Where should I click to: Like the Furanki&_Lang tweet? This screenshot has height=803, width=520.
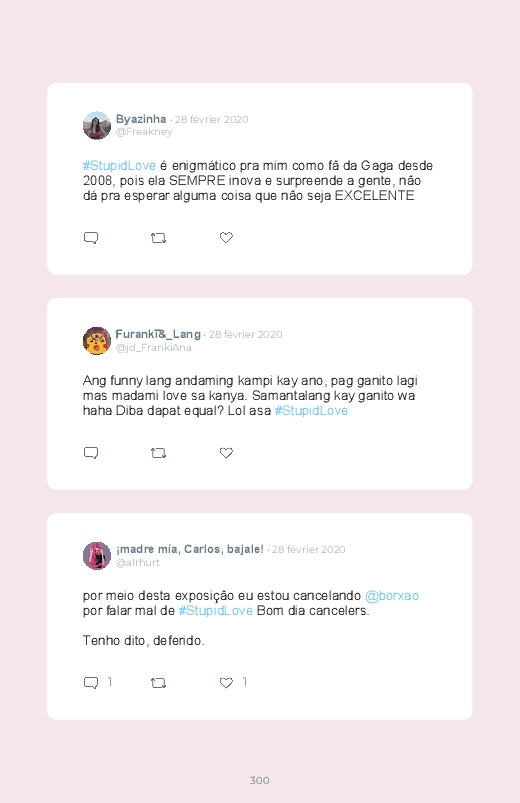[x=226, y=452]
